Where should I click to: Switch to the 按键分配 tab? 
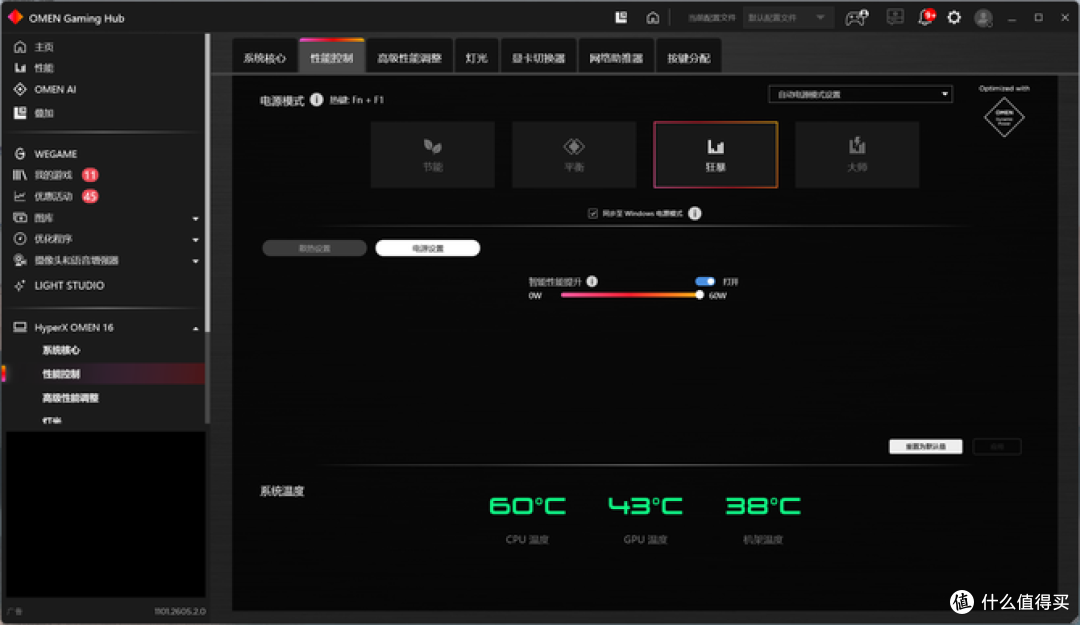click(x=689, y=58)
